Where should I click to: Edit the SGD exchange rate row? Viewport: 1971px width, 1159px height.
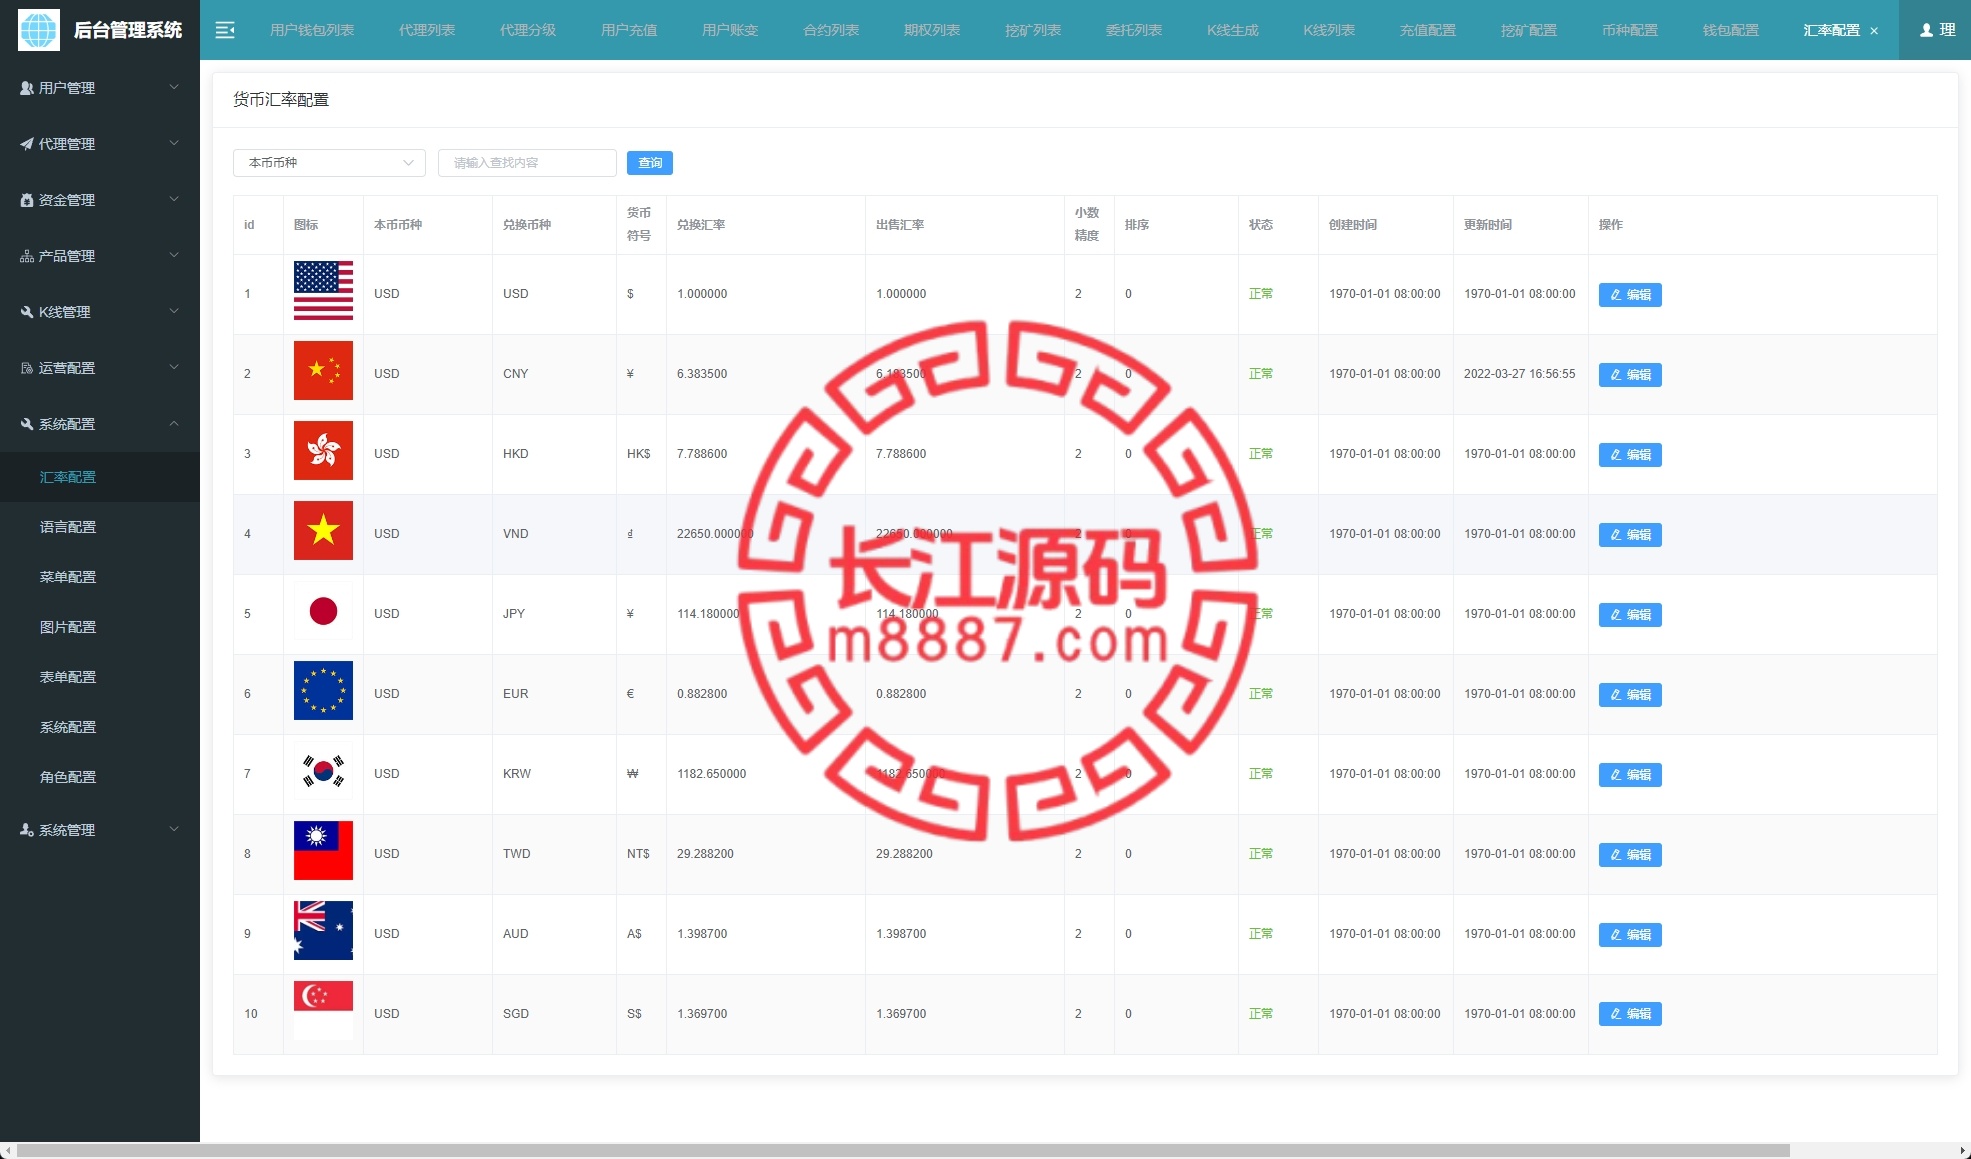[x=1630, y=1014]
